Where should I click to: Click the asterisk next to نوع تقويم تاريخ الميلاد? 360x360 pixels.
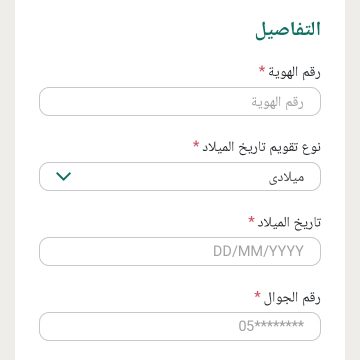pyautogui.click(x=196, y=144)
